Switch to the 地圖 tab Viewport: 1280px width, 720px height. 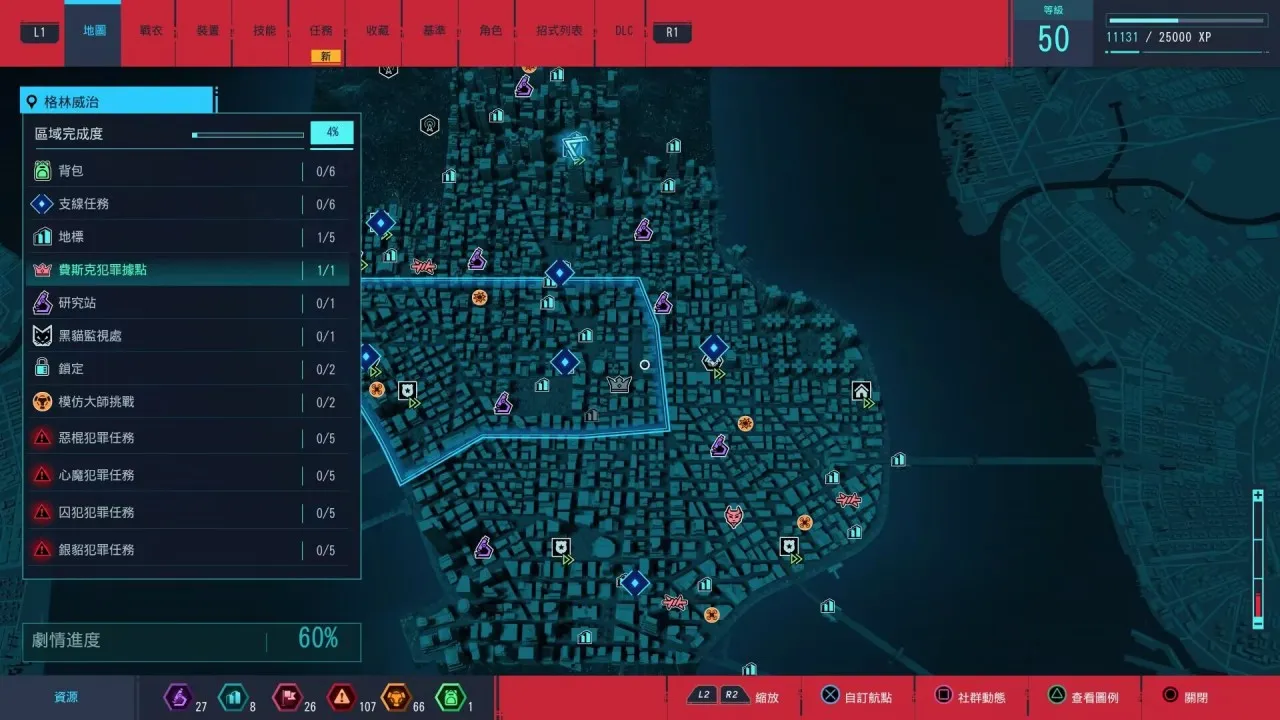coord(95,31)
